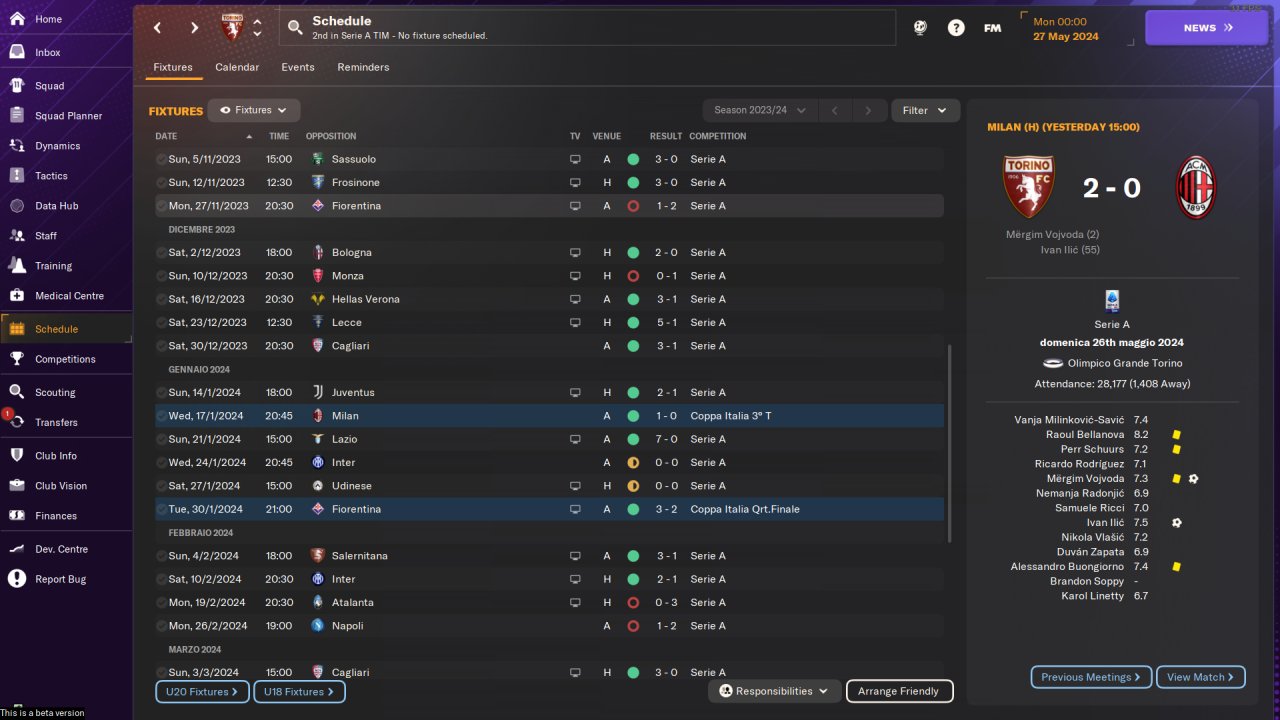Open the Home sidebar icon
The width and height of the screenshot is (1280, 720).
(x=17, y=19)
